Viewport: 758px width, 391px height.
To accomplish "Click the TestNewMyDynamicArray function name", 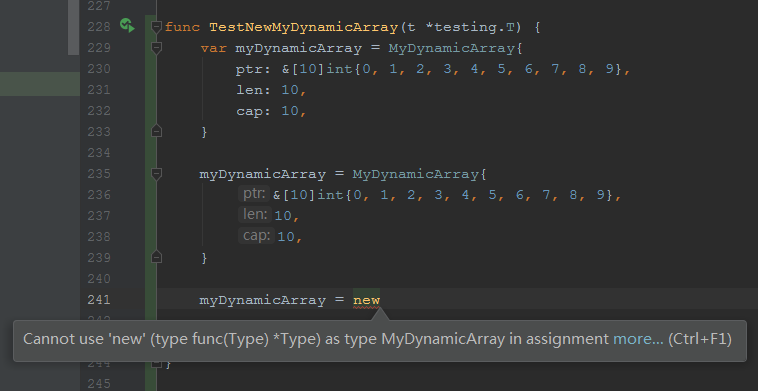I will 303,27.
